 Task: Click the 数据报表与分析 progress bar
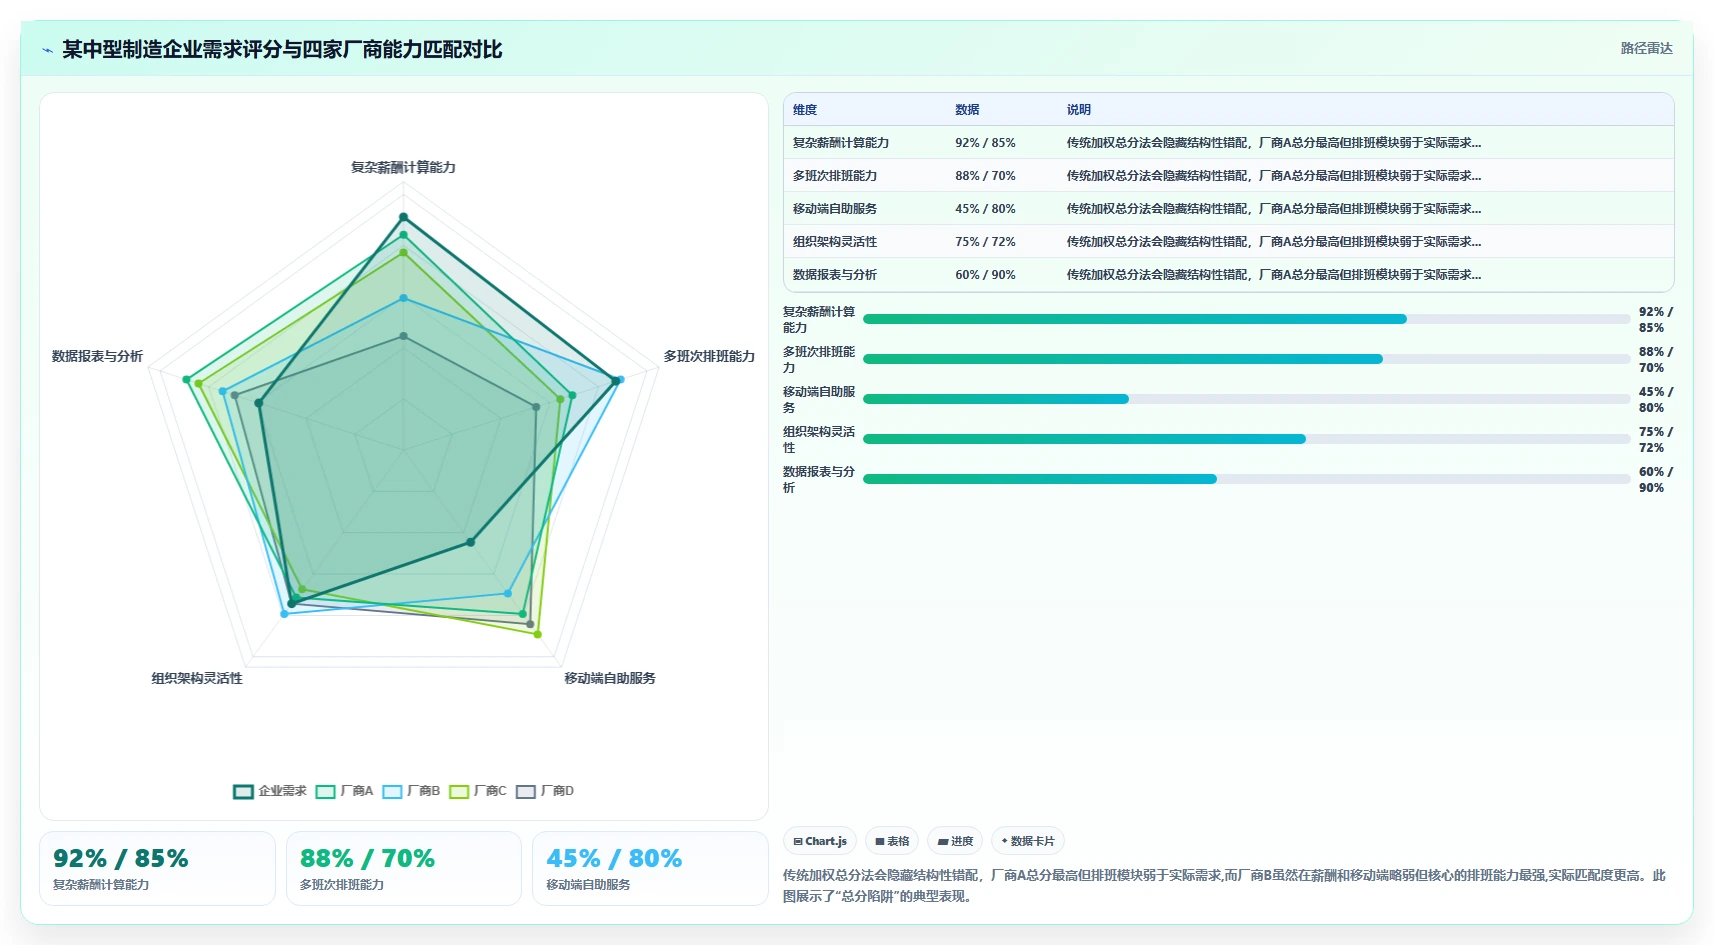(x=1246, y=479)
